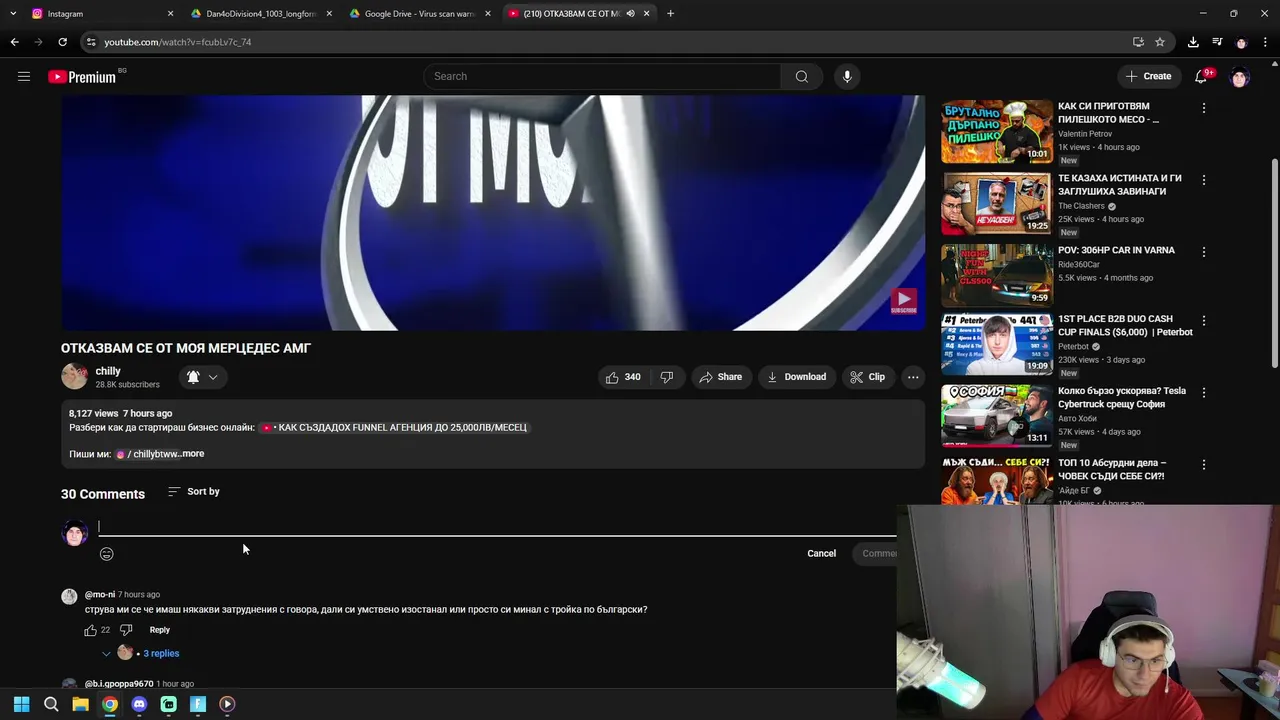Share the video
The height and width of the screenshot is (720, 1280).
coord(720,377)
